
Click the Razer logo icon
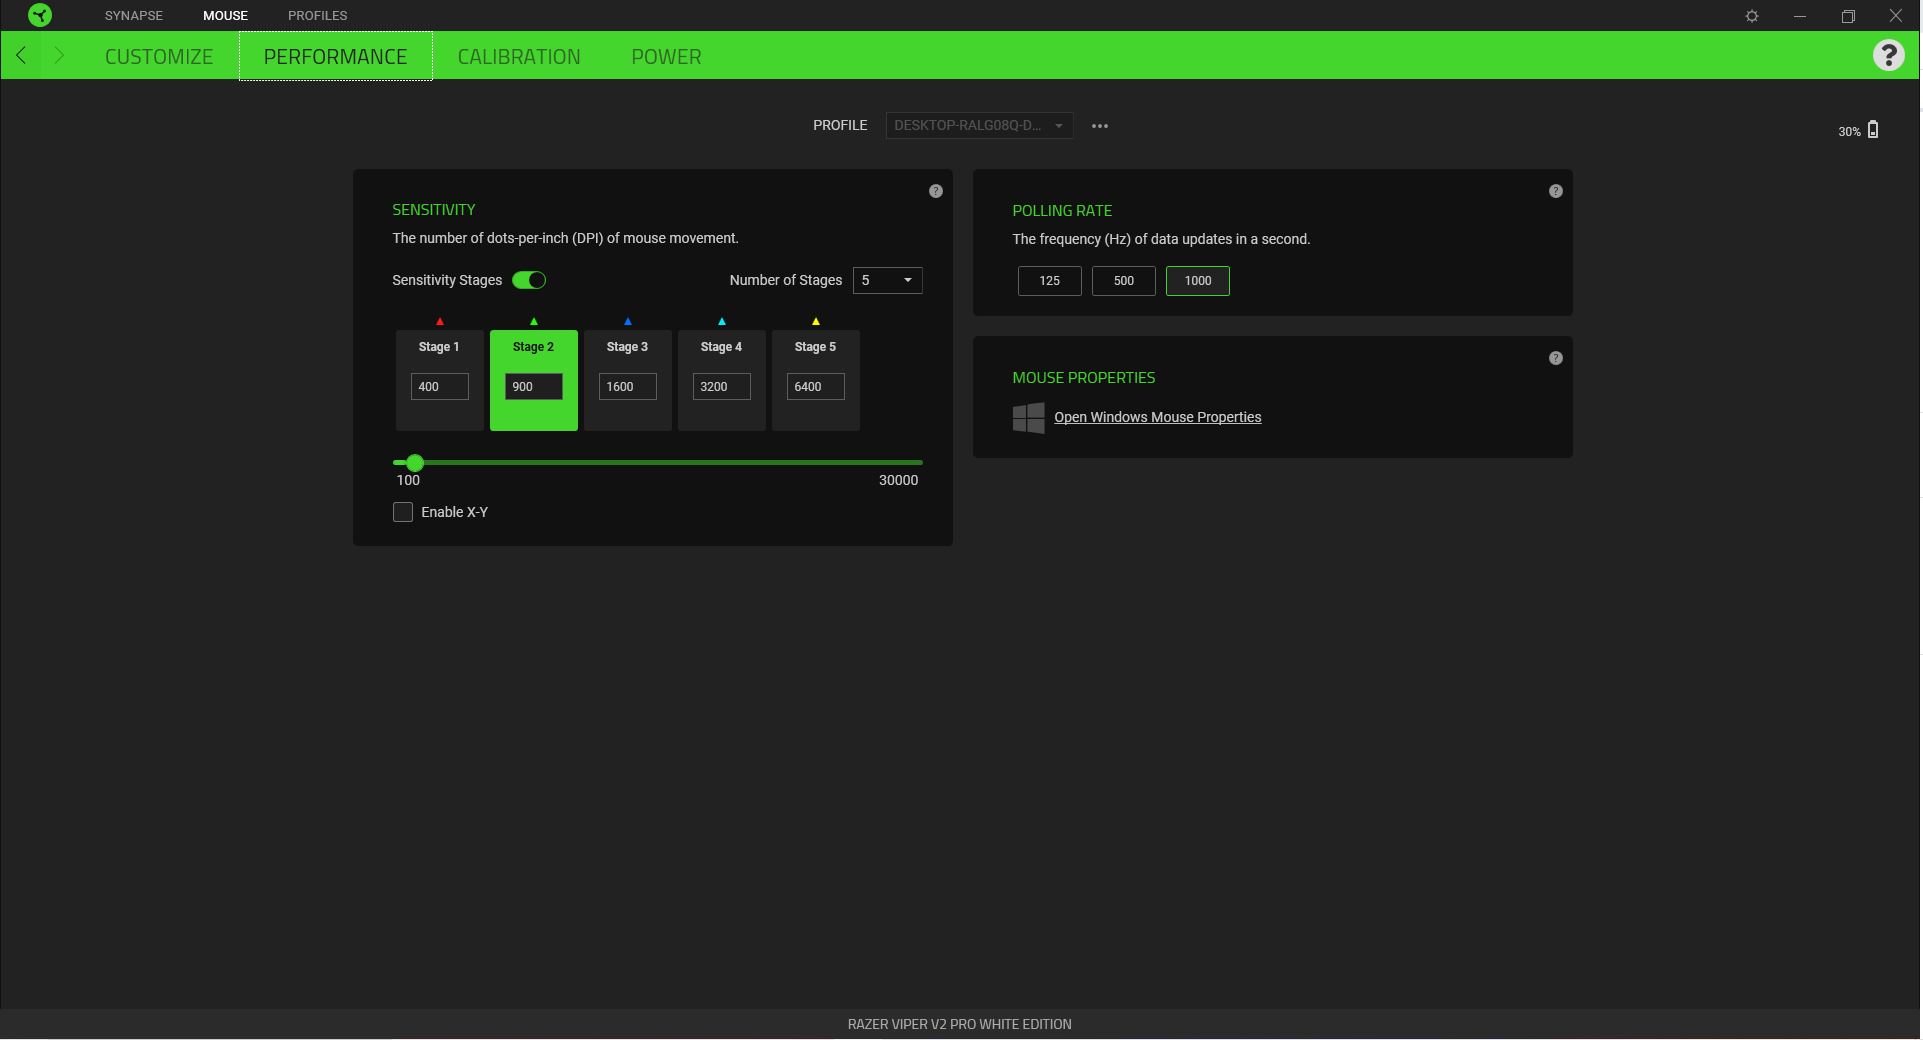click(40, 15)
